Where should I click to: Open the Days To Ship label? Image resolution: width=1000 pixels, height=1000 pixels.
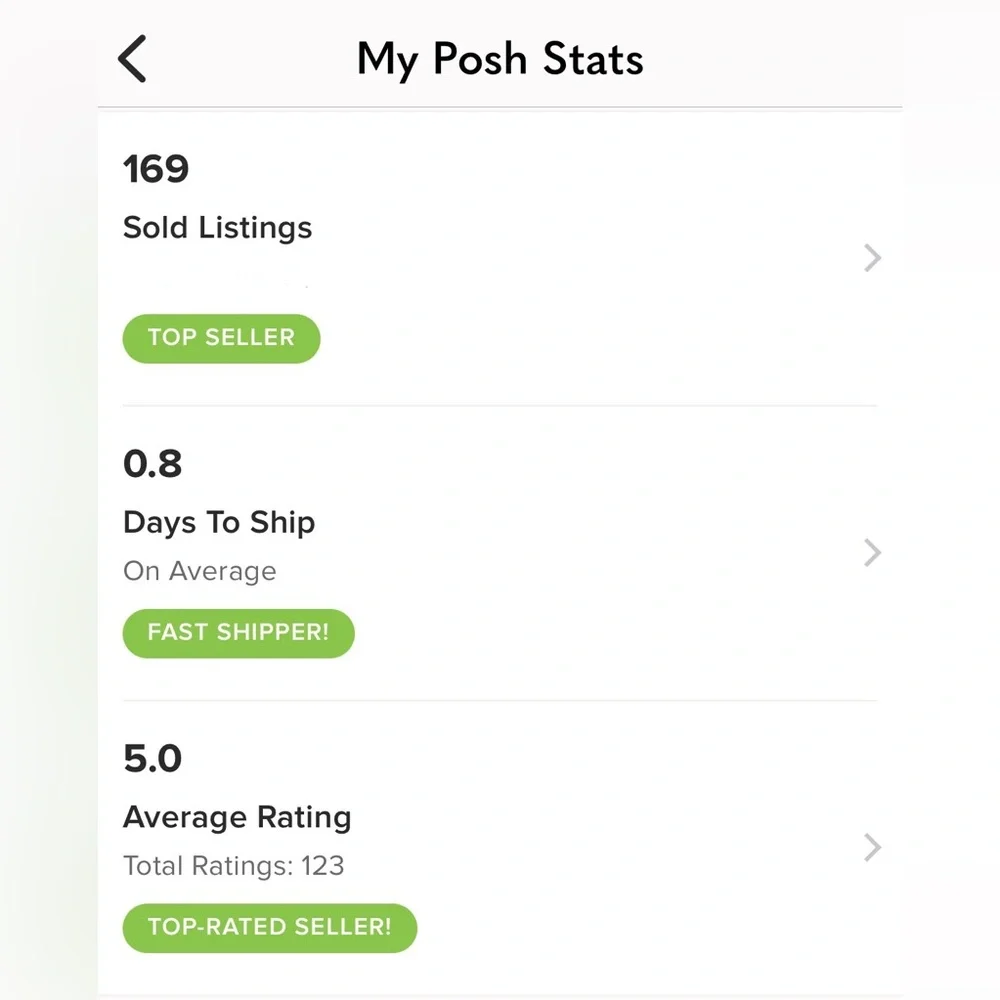219,522
